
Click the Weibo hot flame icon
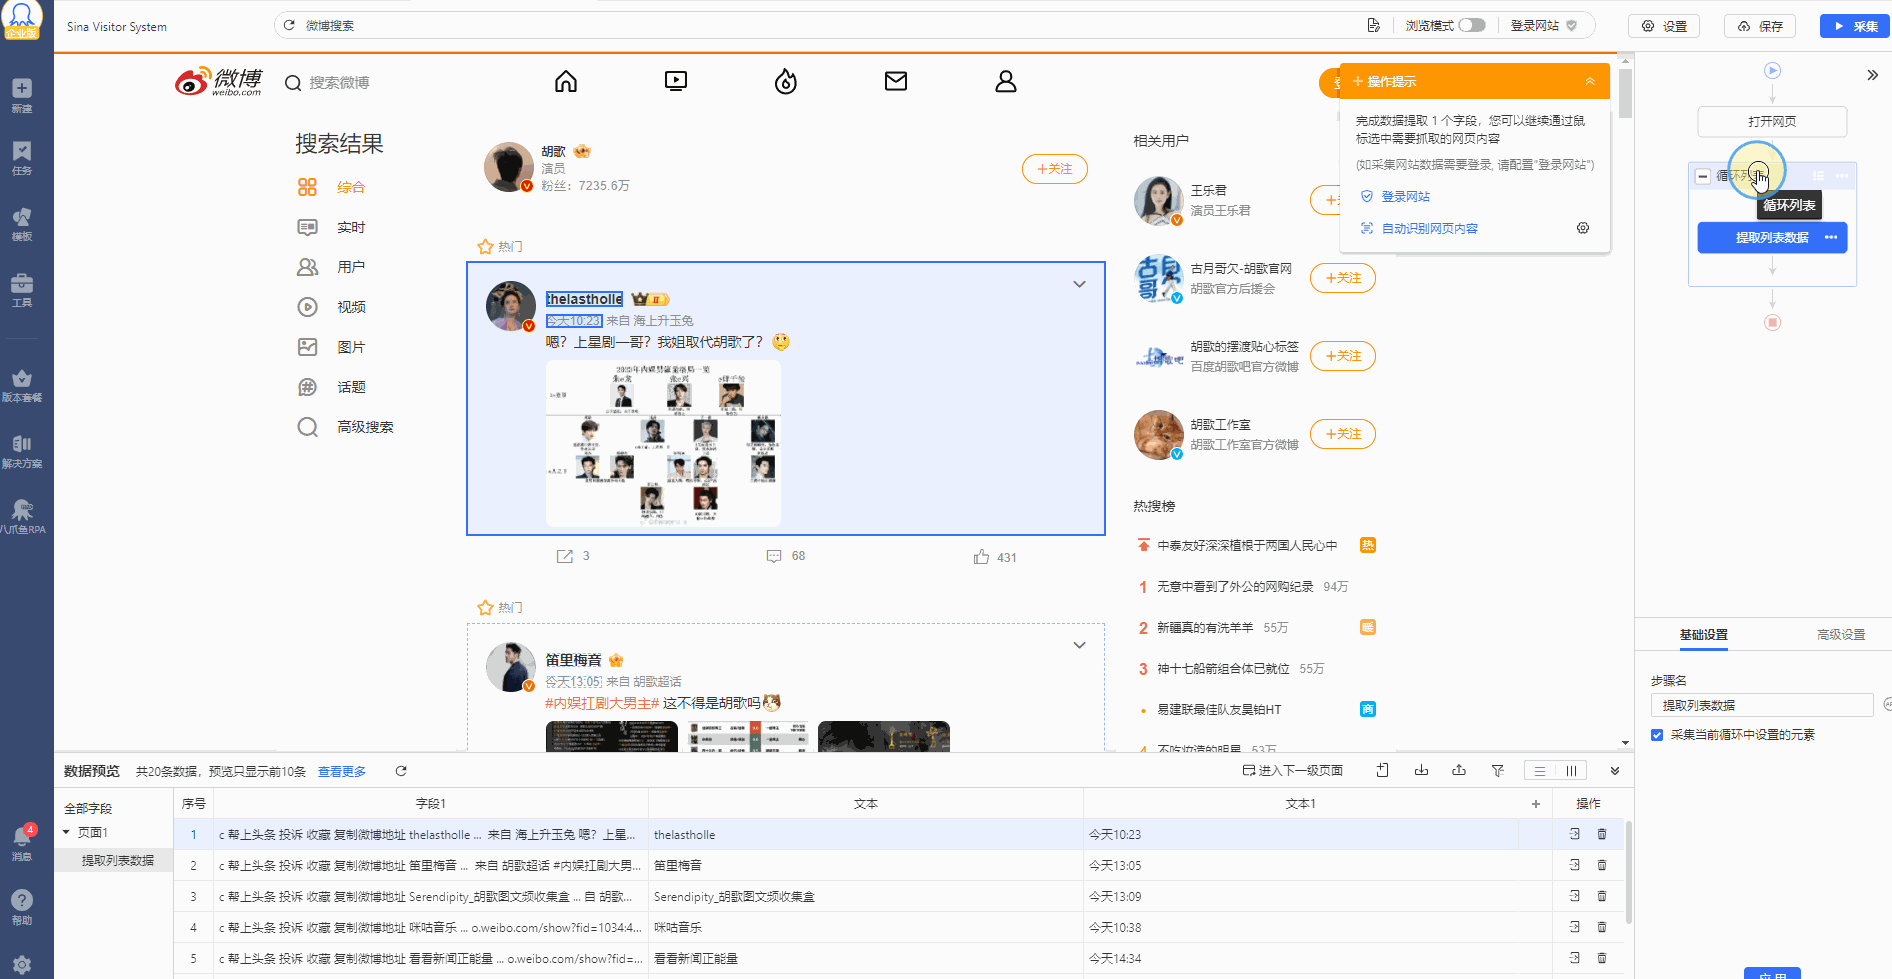(786, 81)
